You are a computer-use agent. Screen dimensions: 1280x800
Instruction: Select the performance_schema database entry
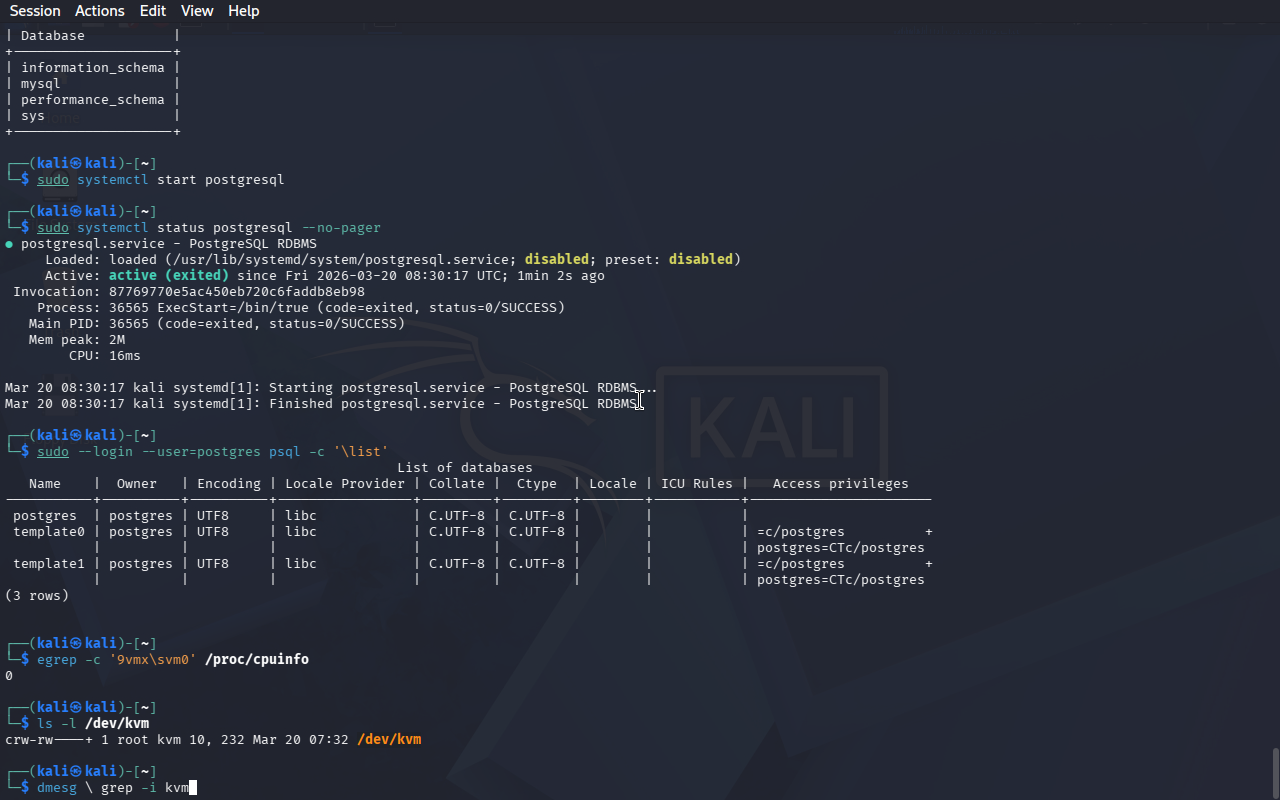(93, 100)
